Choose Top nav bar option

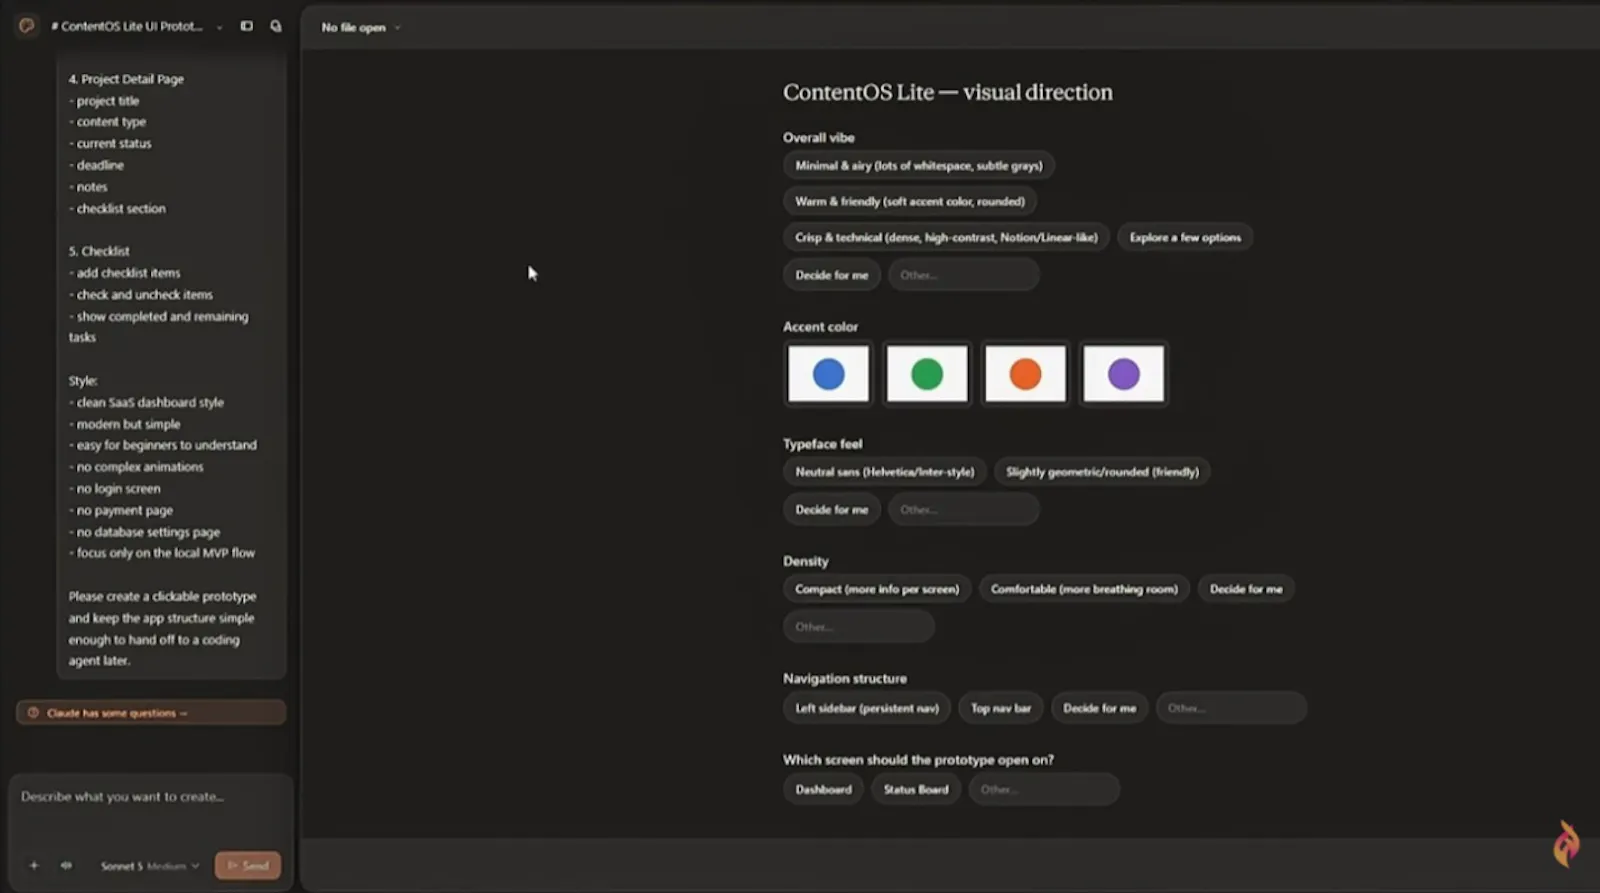point(1000,708)
